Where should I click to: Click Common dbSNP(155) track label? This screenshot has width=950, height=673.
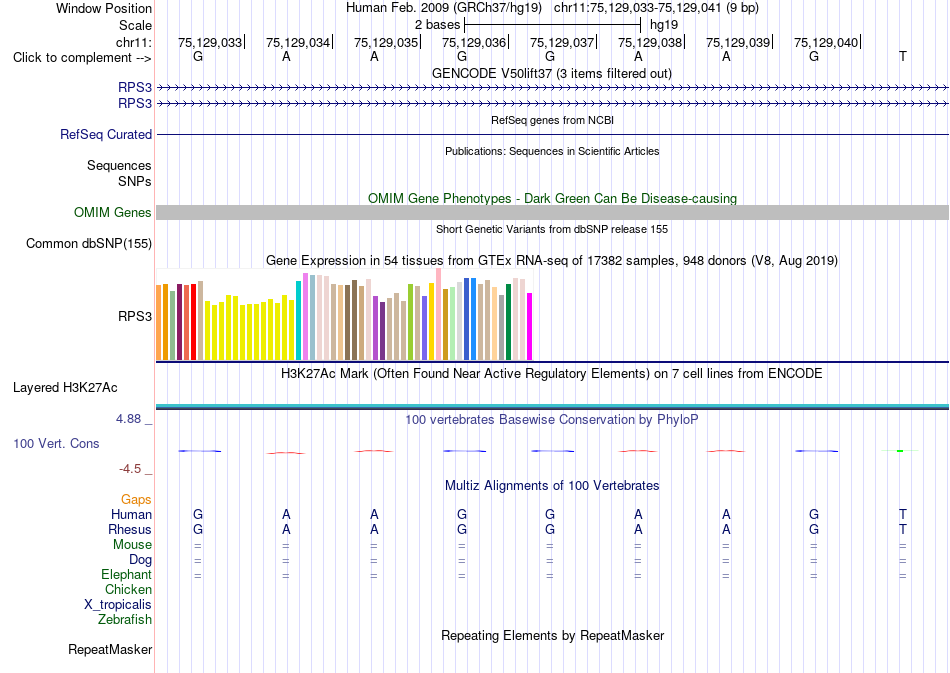tap(89, 244)
